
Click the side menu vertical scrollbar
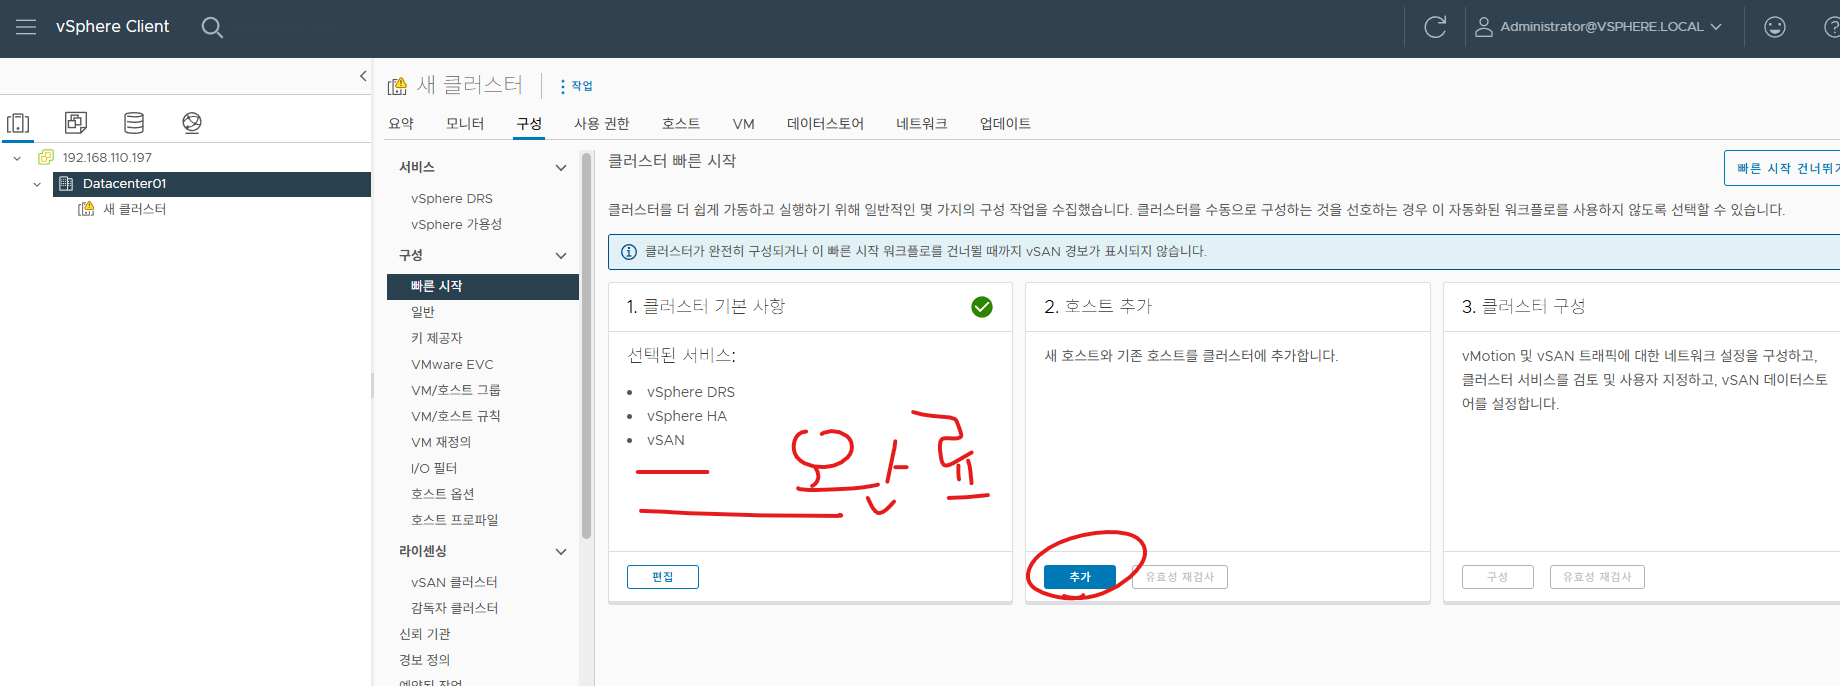point(586,345)
